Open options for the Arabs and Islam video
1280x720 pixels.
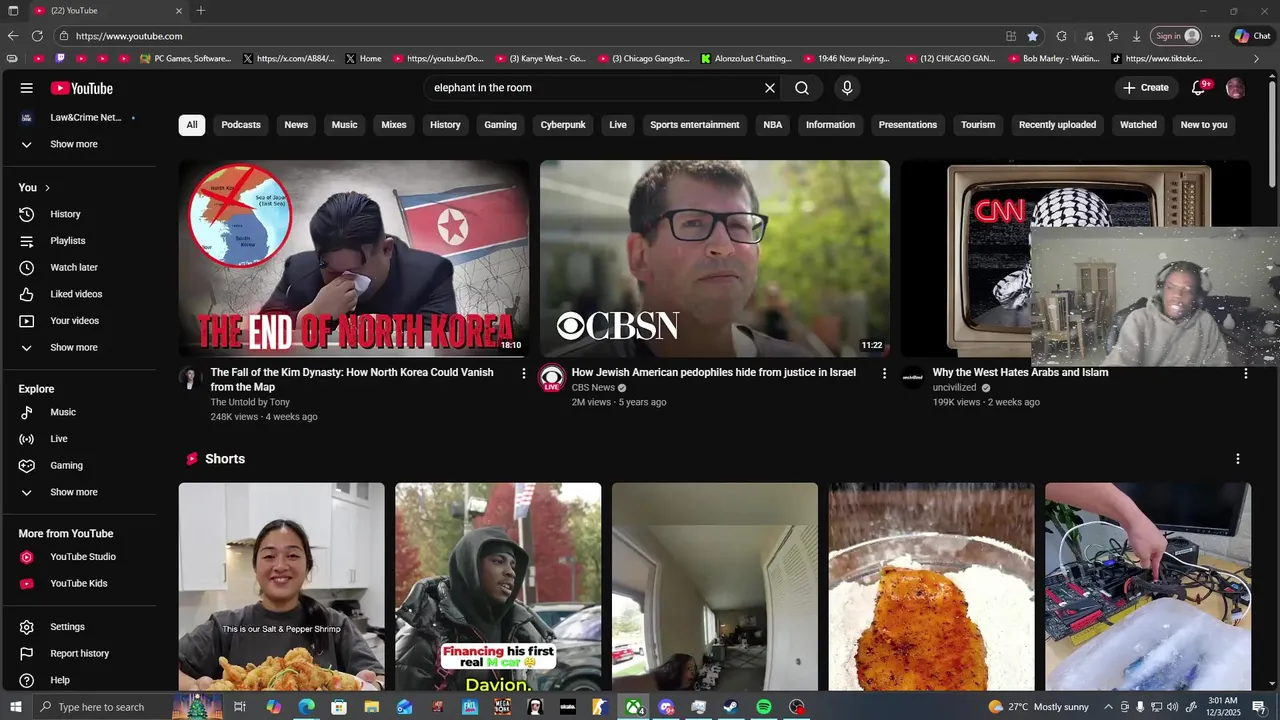coord(1245,373)
